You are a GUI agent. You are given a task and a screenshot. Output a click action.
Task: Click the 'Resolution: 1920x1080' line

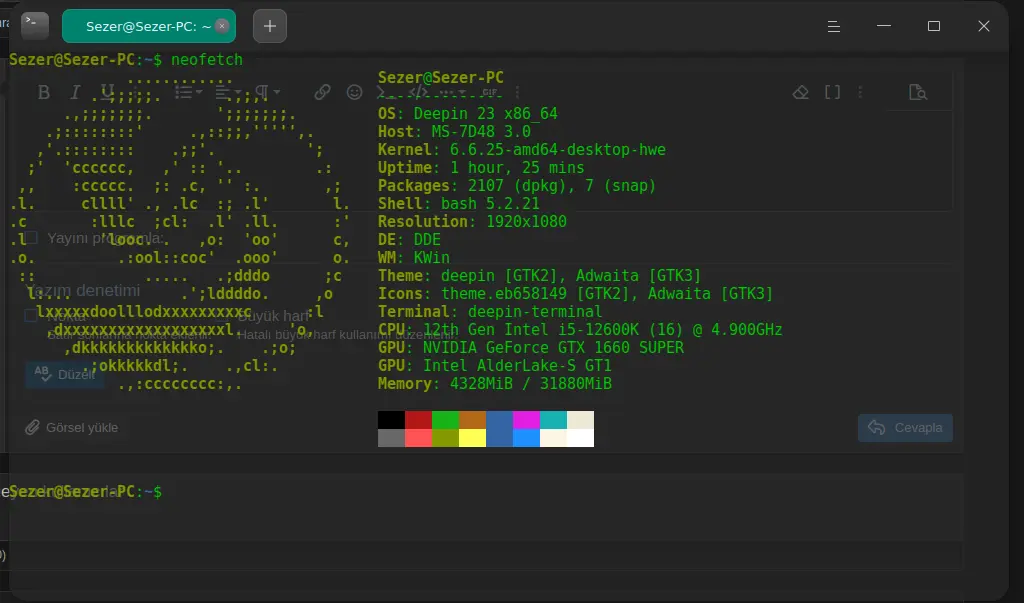point(472,221)
